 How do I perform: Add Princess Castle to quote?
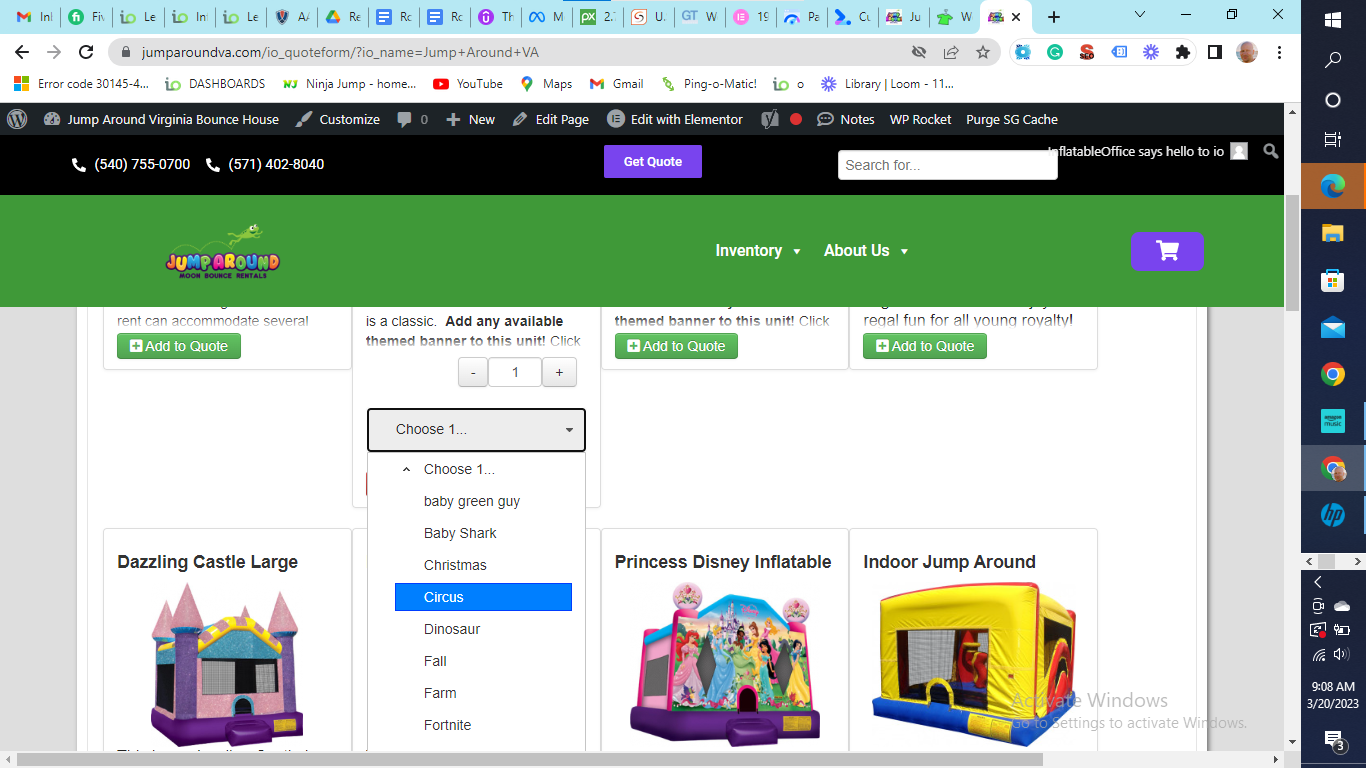tap(924, 346)
